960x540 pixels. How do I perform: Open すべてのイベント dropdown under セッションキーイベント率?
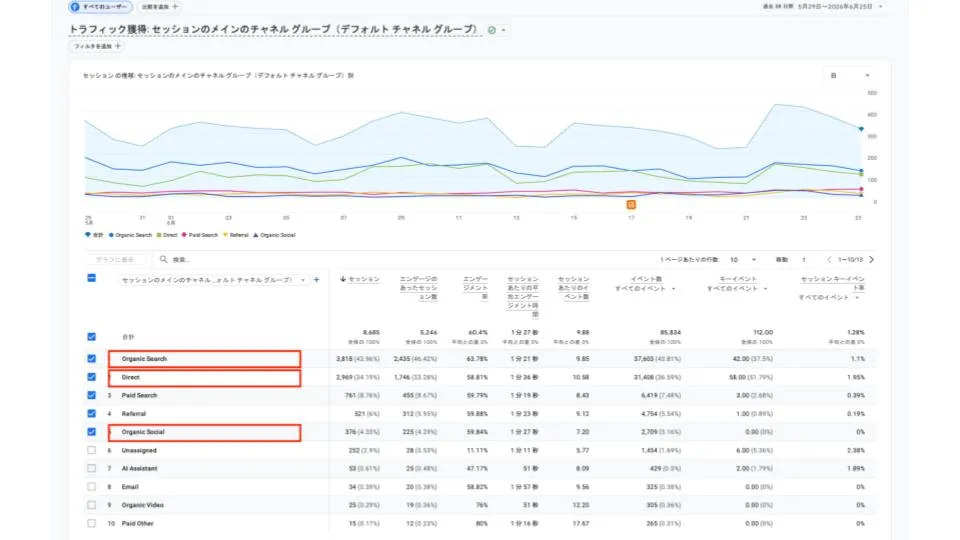828,298
